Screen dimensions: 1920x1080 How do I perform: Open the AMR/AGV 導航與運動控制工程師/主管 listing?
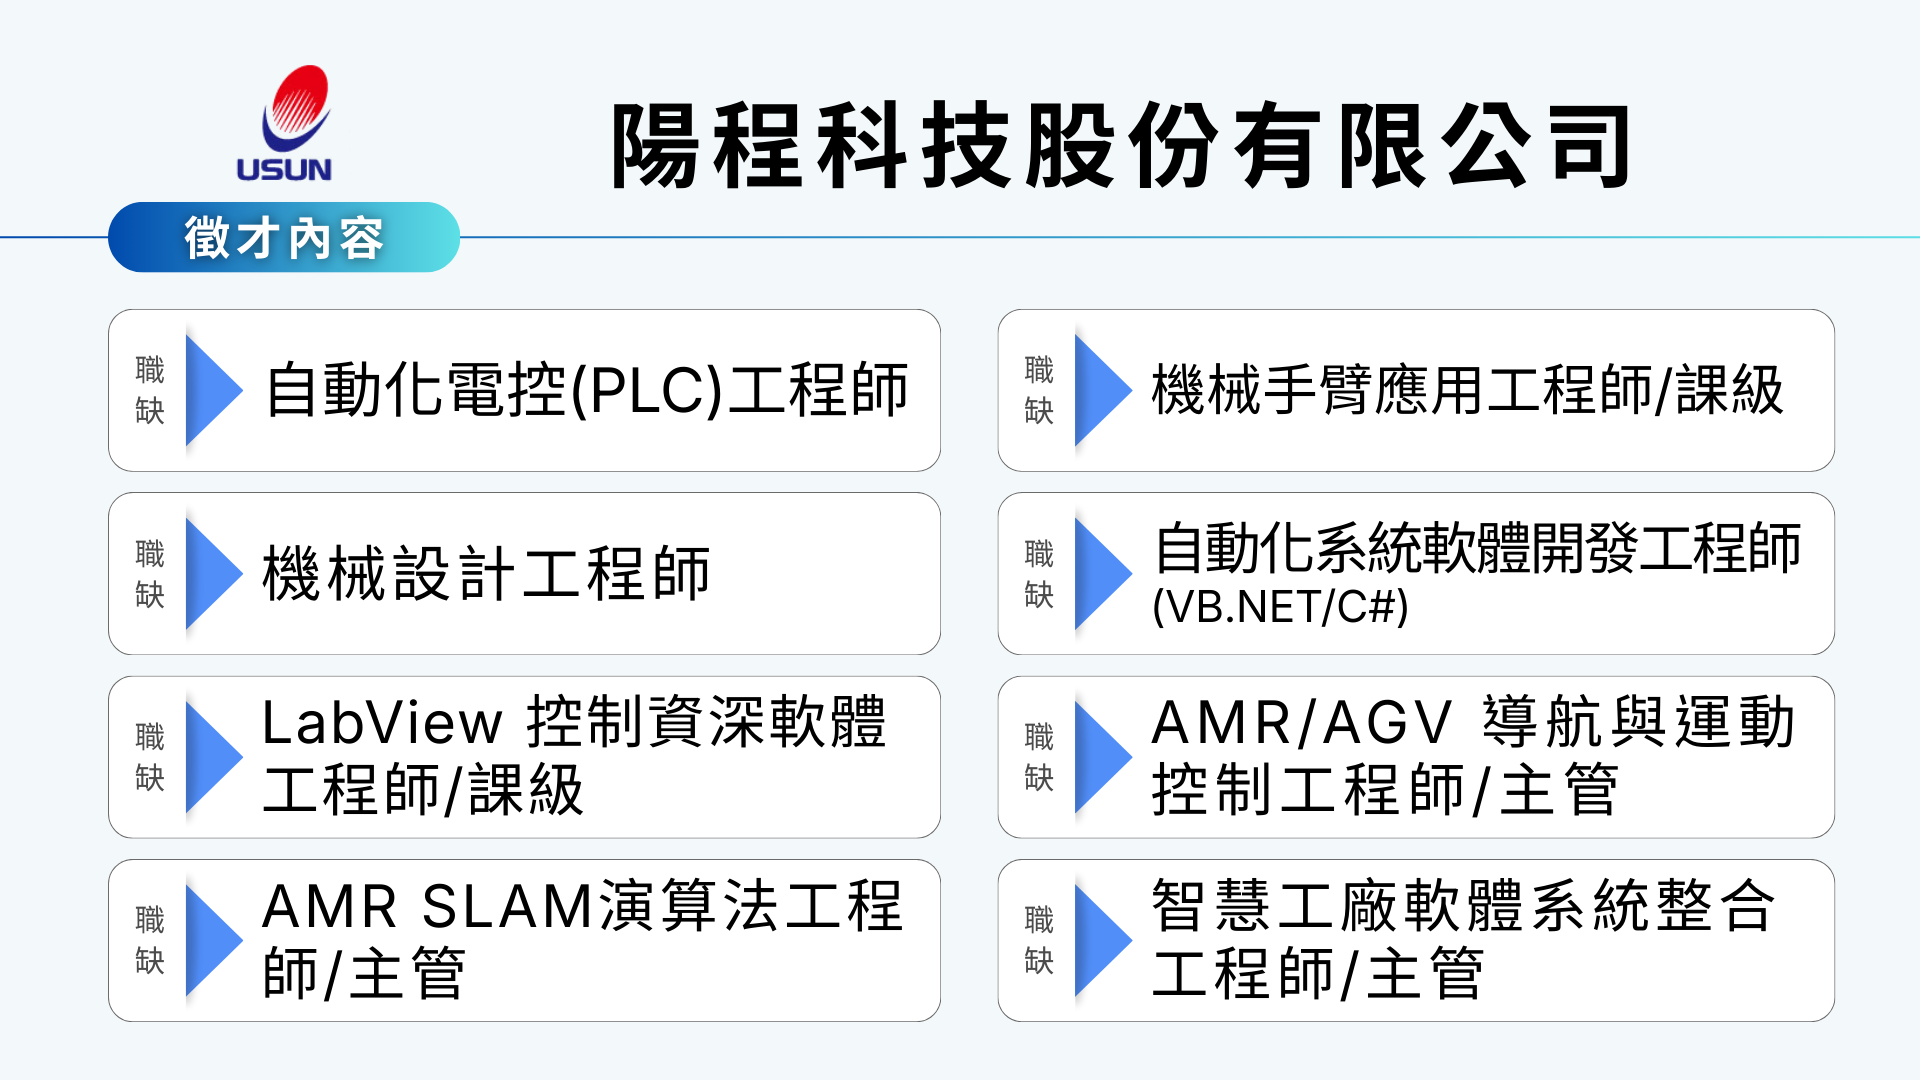(x=1472, y=757)
